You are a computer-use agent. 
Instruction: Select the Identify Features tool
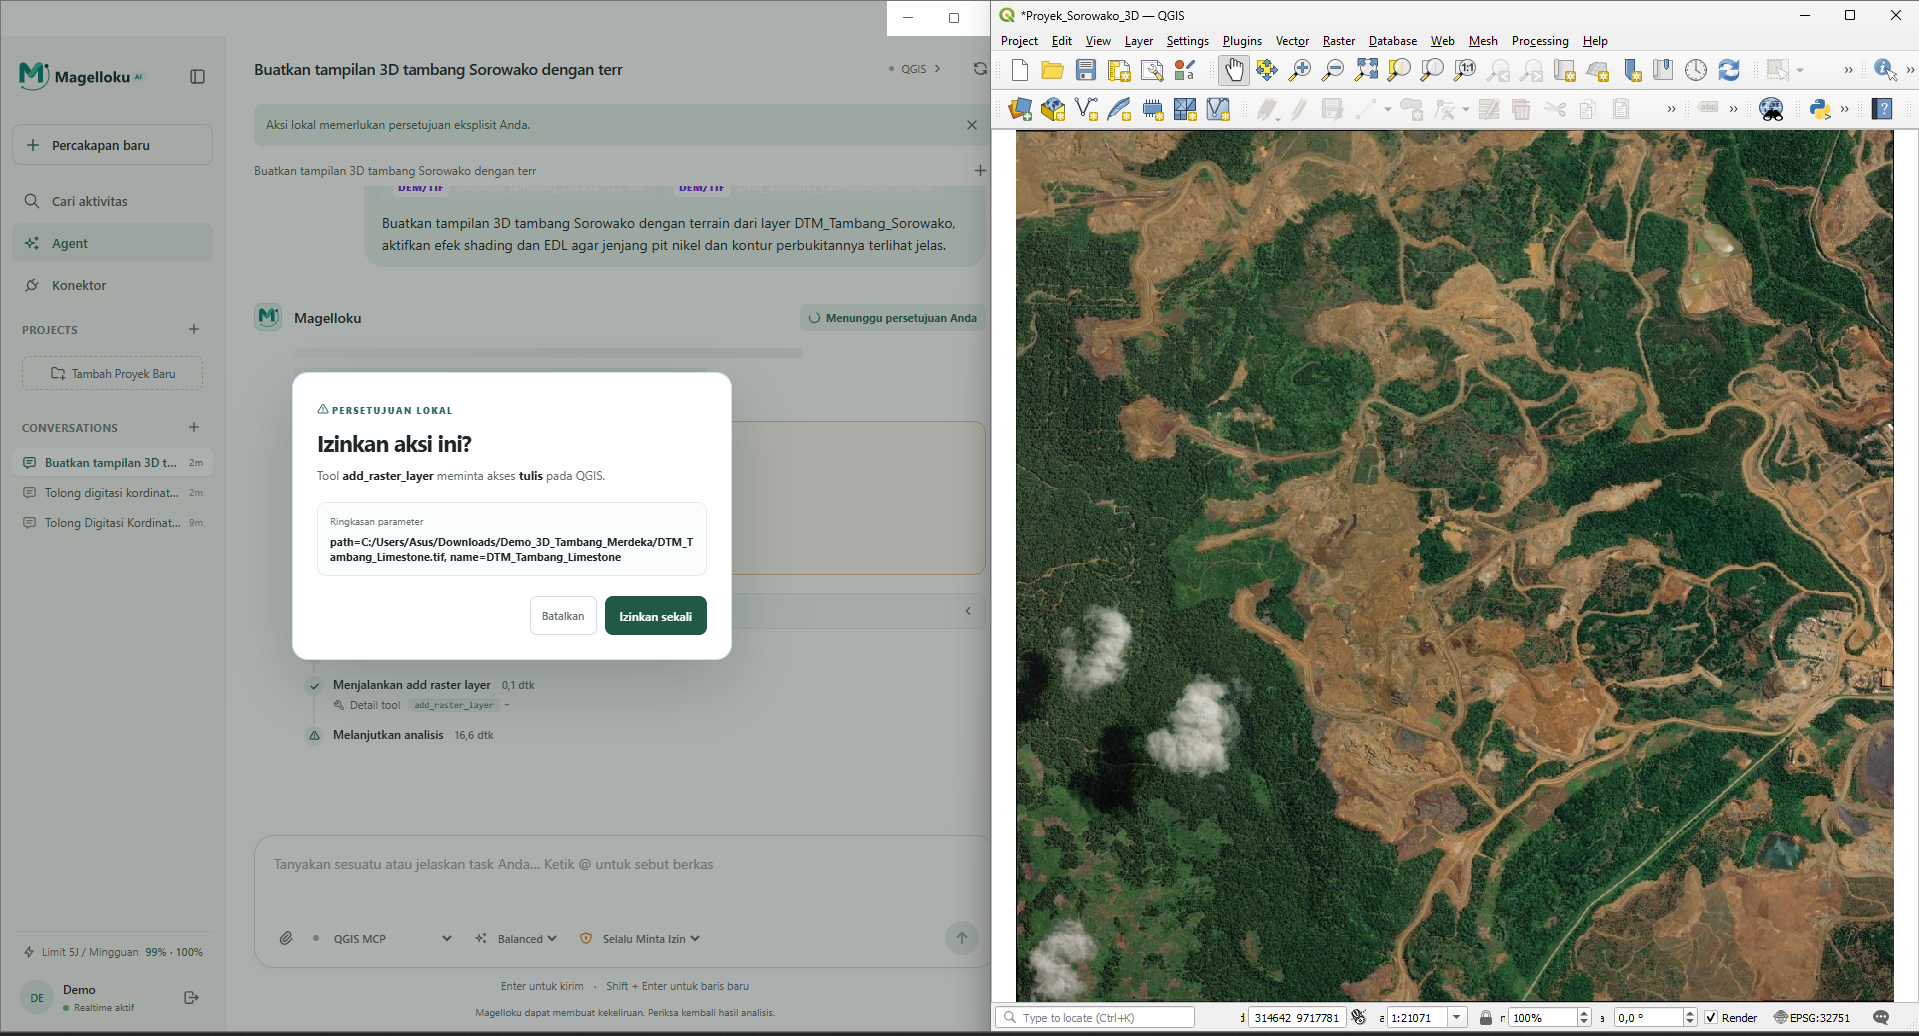point(1885,70)
